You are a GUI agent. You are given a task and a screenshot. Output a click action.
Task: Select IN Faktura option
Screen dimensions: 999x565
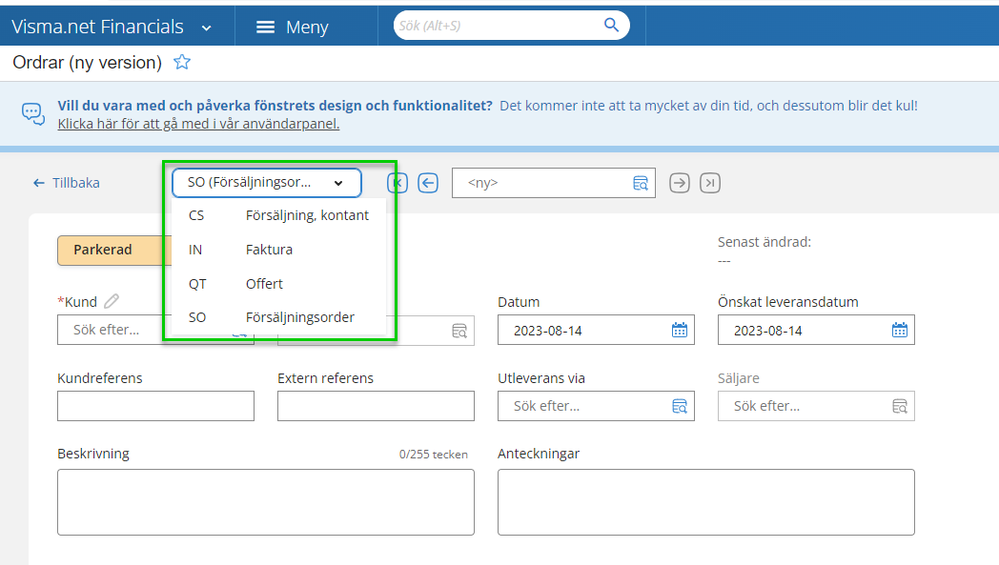(278, 250)
